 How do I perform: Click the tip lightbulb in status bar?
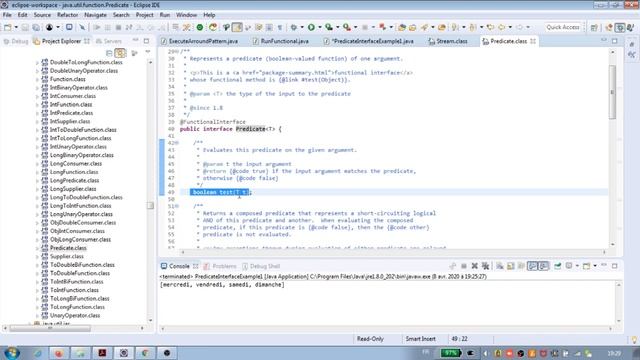[x=634, y=340]
